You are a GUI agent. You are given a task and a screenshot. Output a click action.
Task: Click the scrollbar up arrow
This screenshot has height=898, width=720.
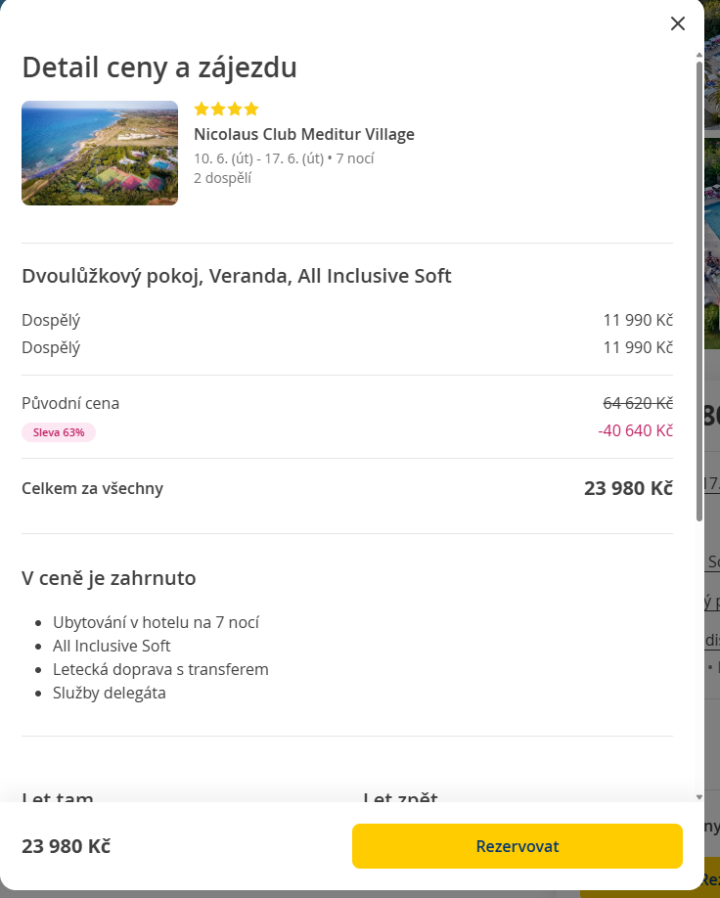coord(699,56)
